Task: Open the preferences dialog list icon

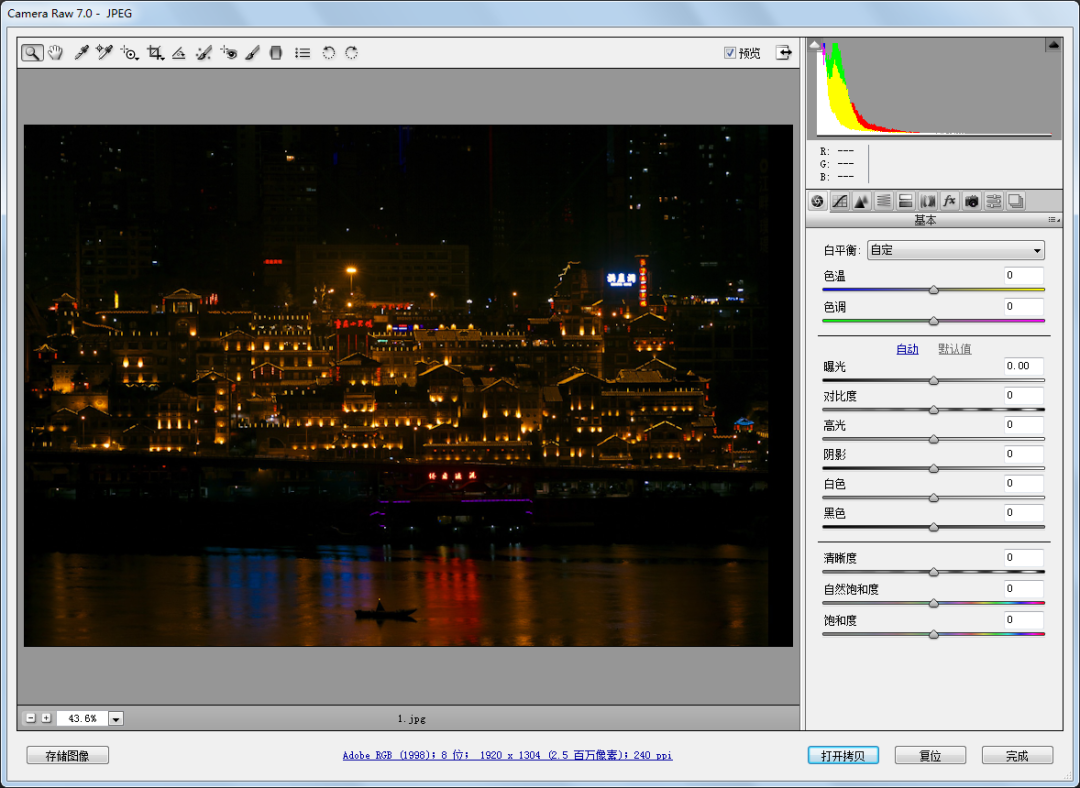Action: click(x=302, y=52)
